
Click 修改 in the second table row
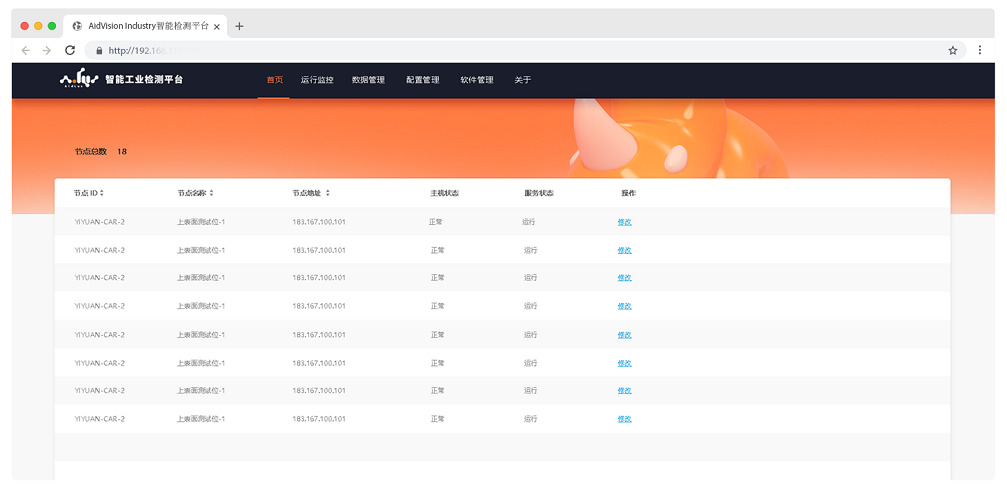[x=624, y=250]
